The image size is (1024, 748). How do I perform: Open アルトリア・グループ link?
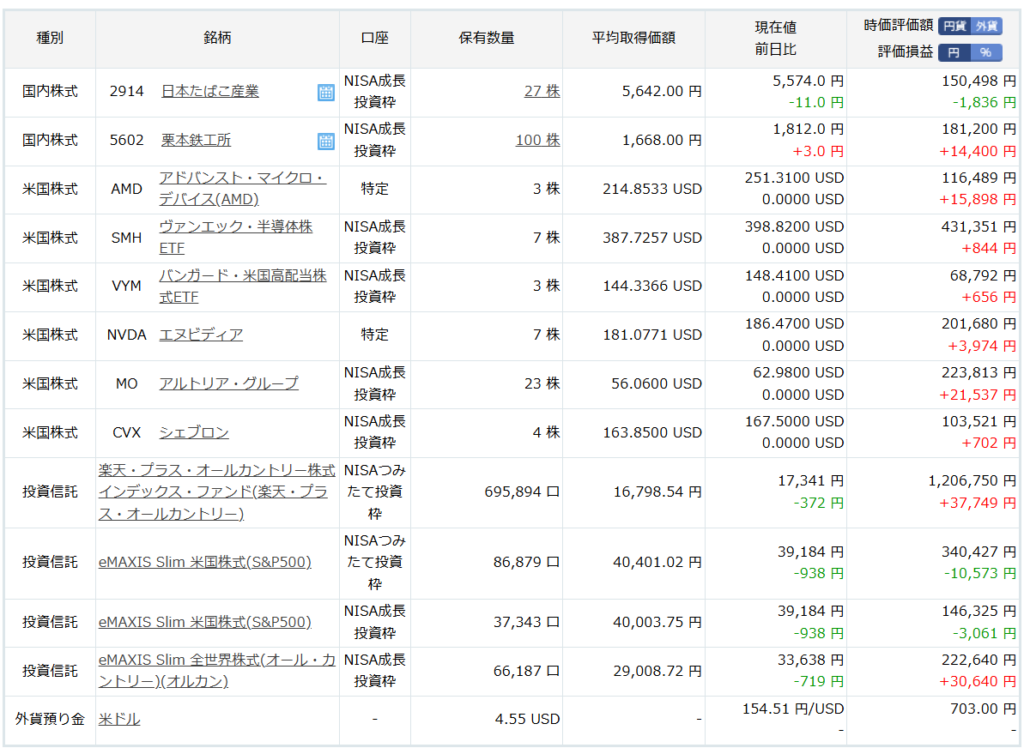[229, 383]
